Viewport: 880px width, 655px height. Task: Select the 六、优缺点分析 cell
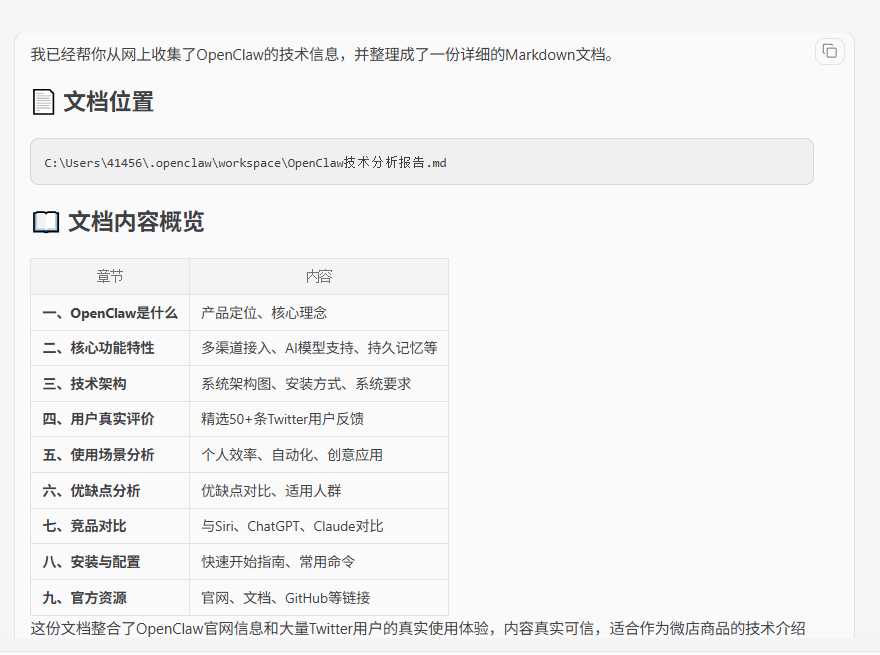coord(110,491)
